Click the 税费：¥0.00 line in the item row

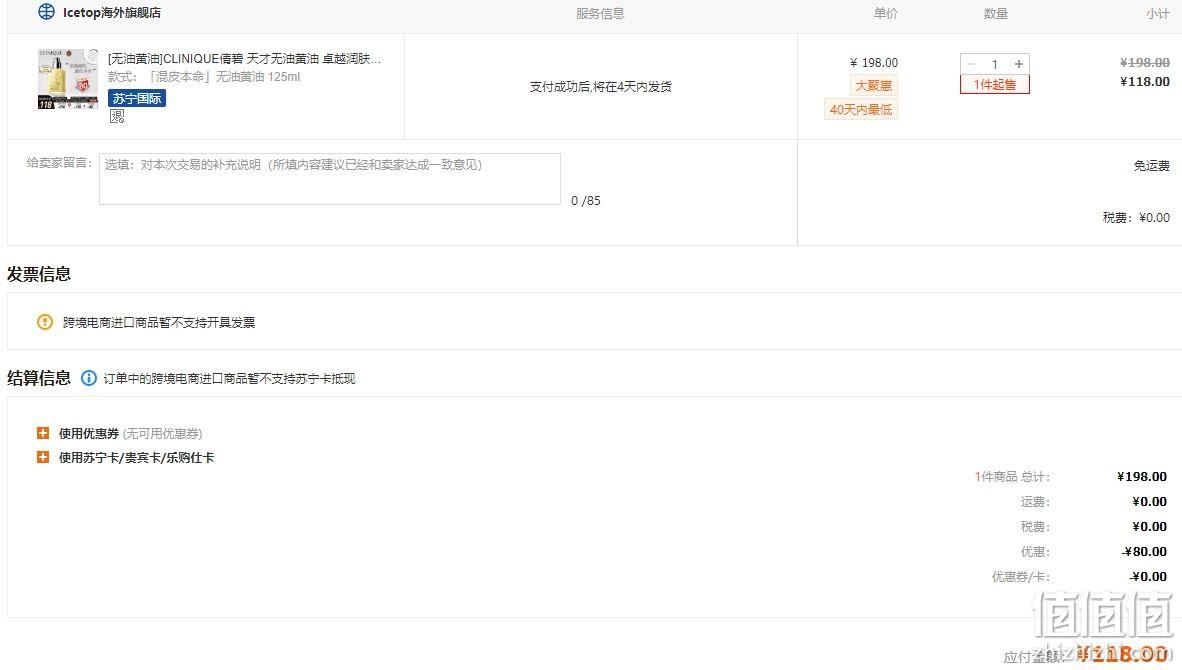pos(1137,218)
